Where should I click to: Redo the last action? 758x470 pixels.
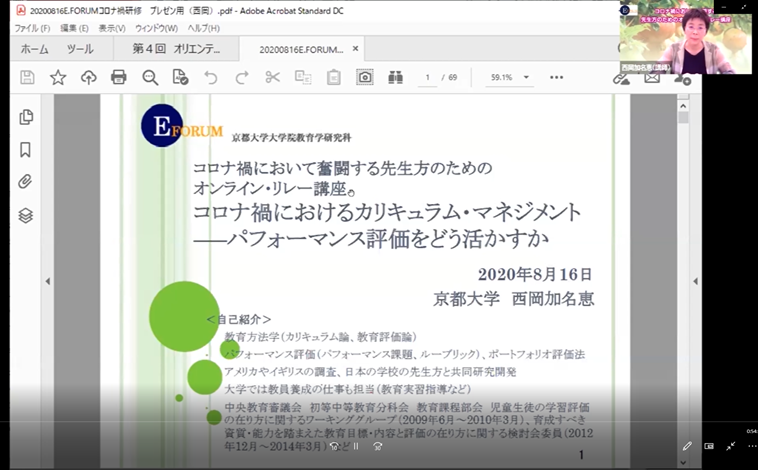[242, 77]
